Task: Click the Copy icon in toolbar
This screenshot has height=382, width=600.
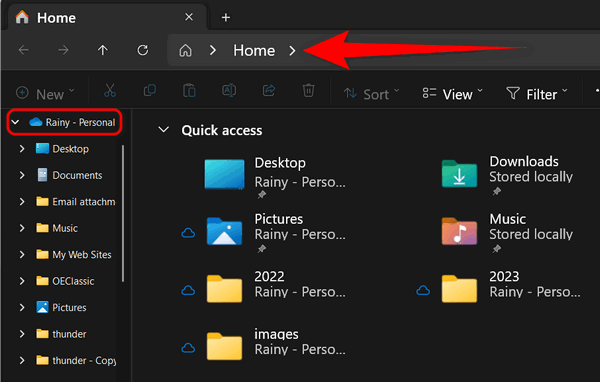Action: point(150,91)
